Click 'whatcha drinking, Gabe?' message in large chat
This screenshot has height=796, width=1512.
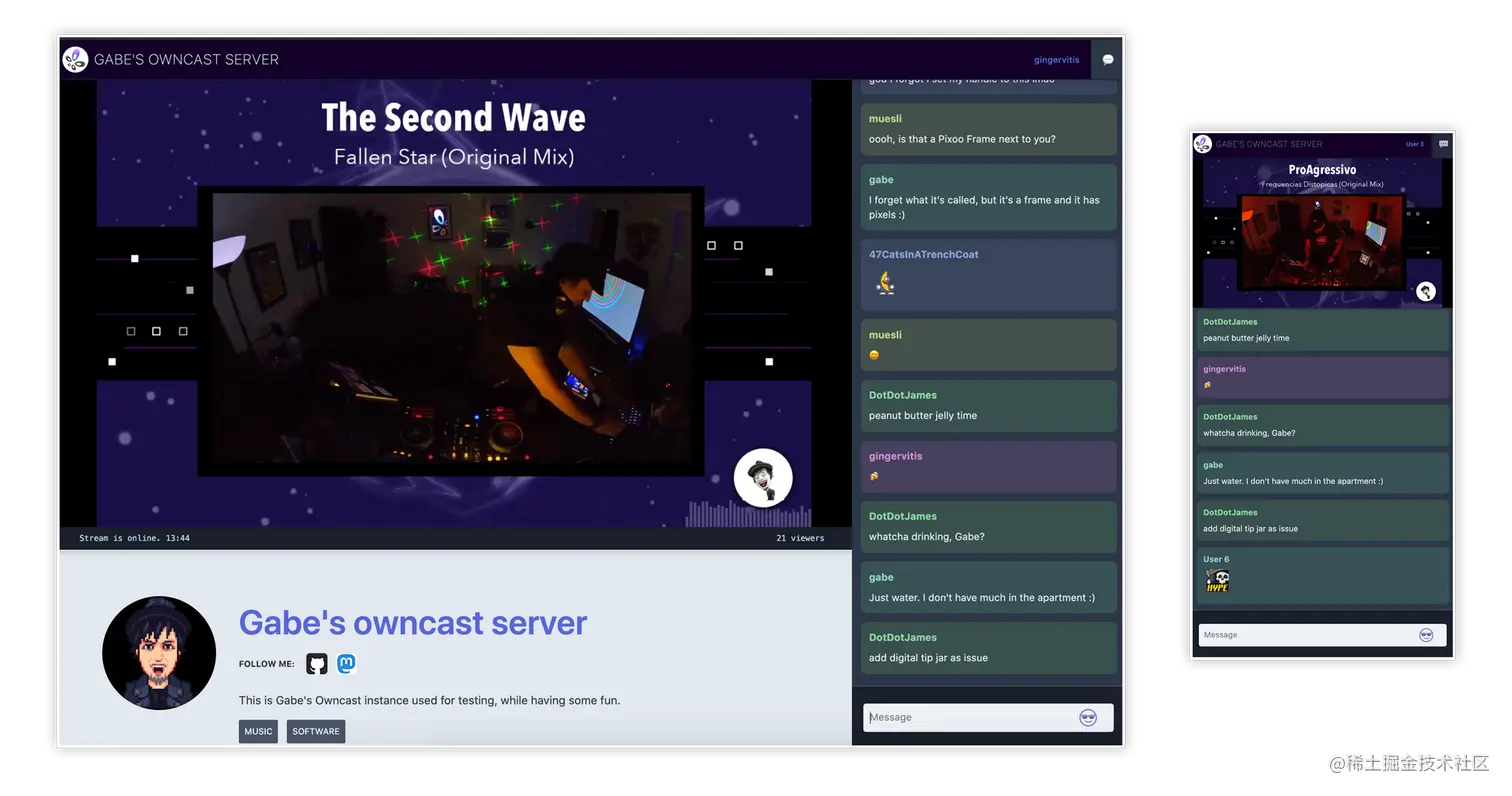(988, 527)
